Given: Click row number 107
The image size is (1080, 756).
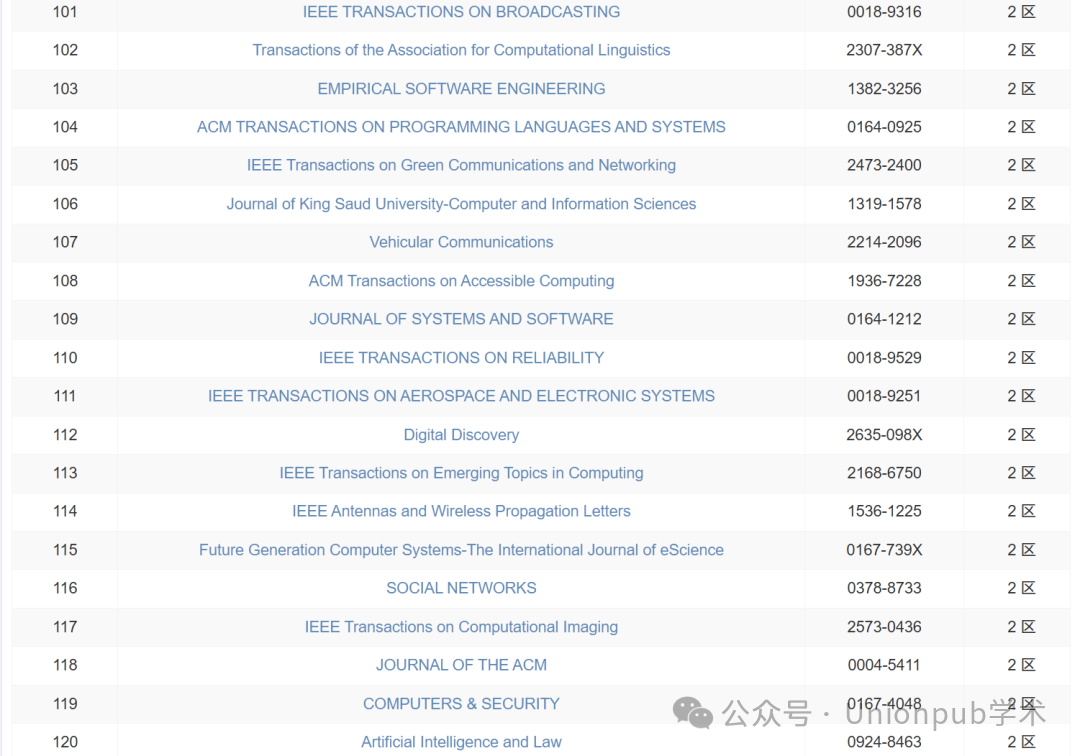Looking at the screenshot, I should point(65,242).
